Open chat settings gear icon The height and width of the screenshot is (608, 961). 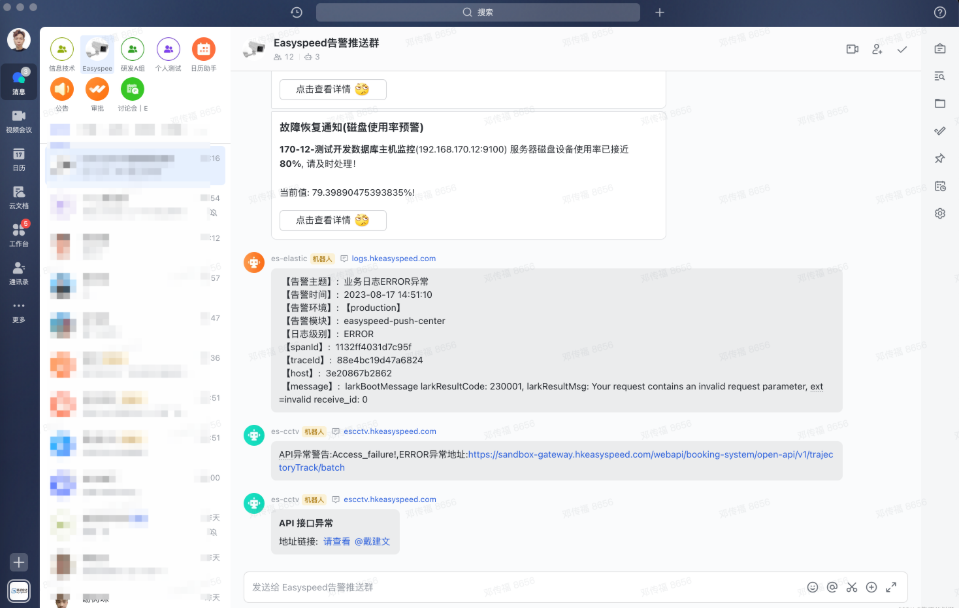point(940,213)
